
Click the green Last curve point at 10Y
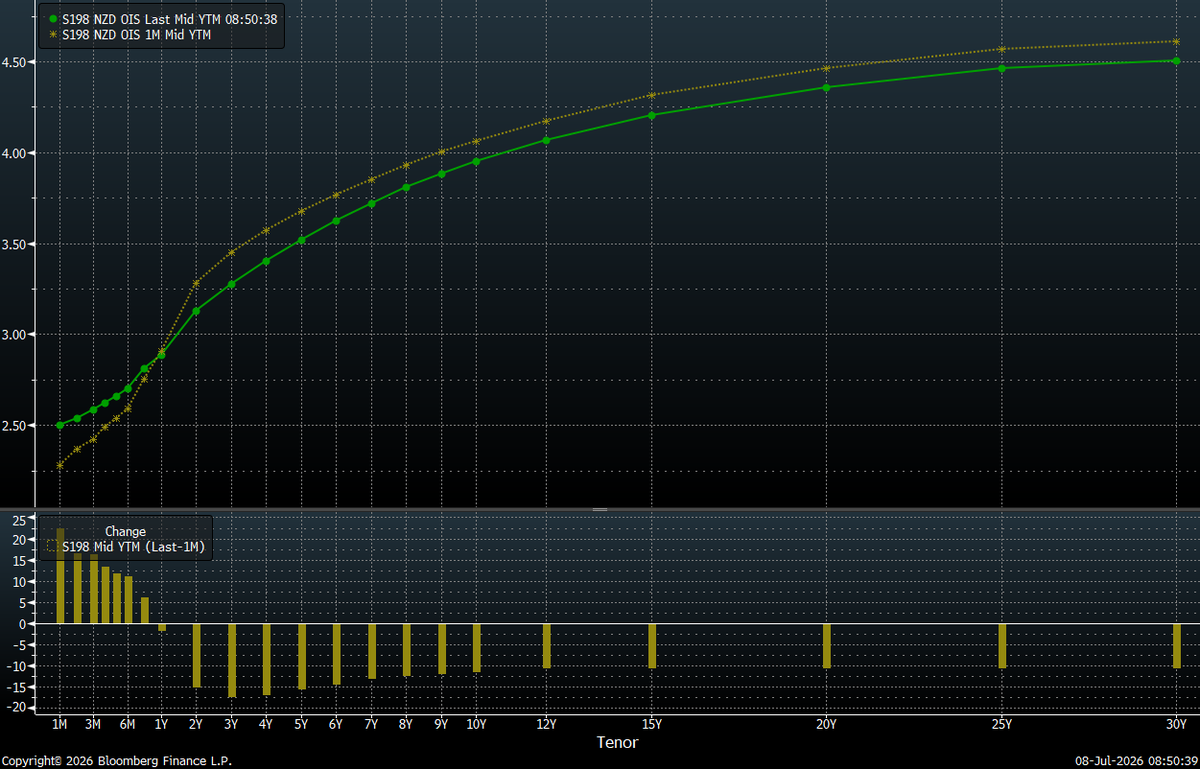pos(476,161)
